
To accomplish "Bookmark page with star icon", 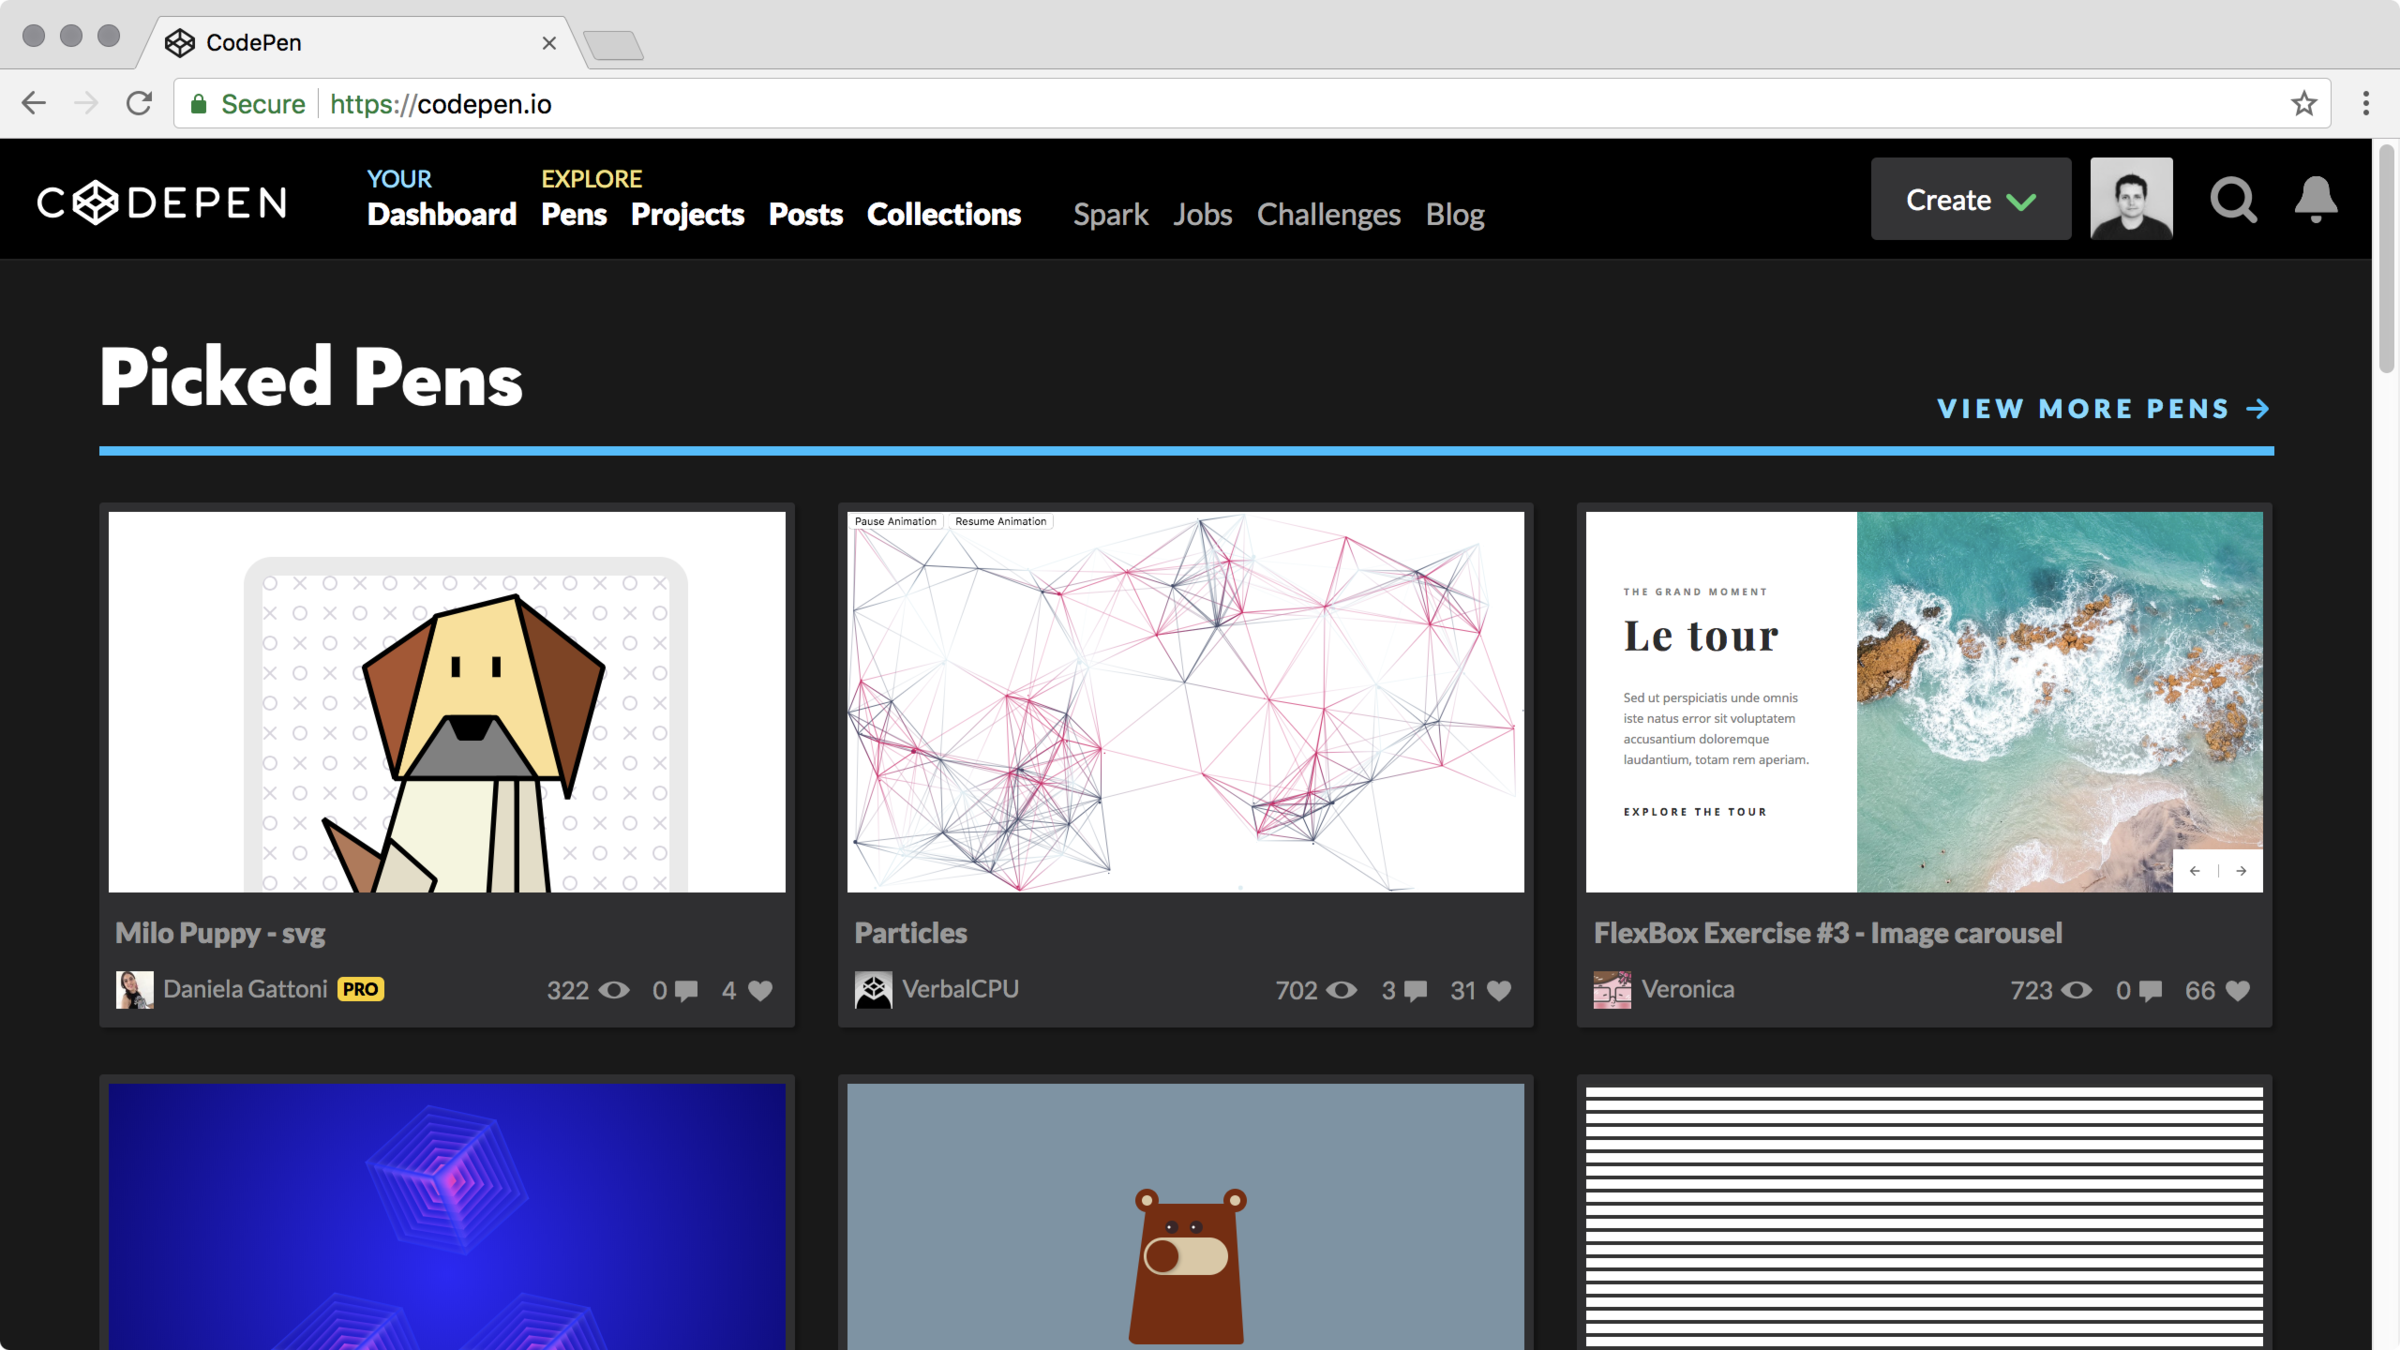I will 2304,104.
